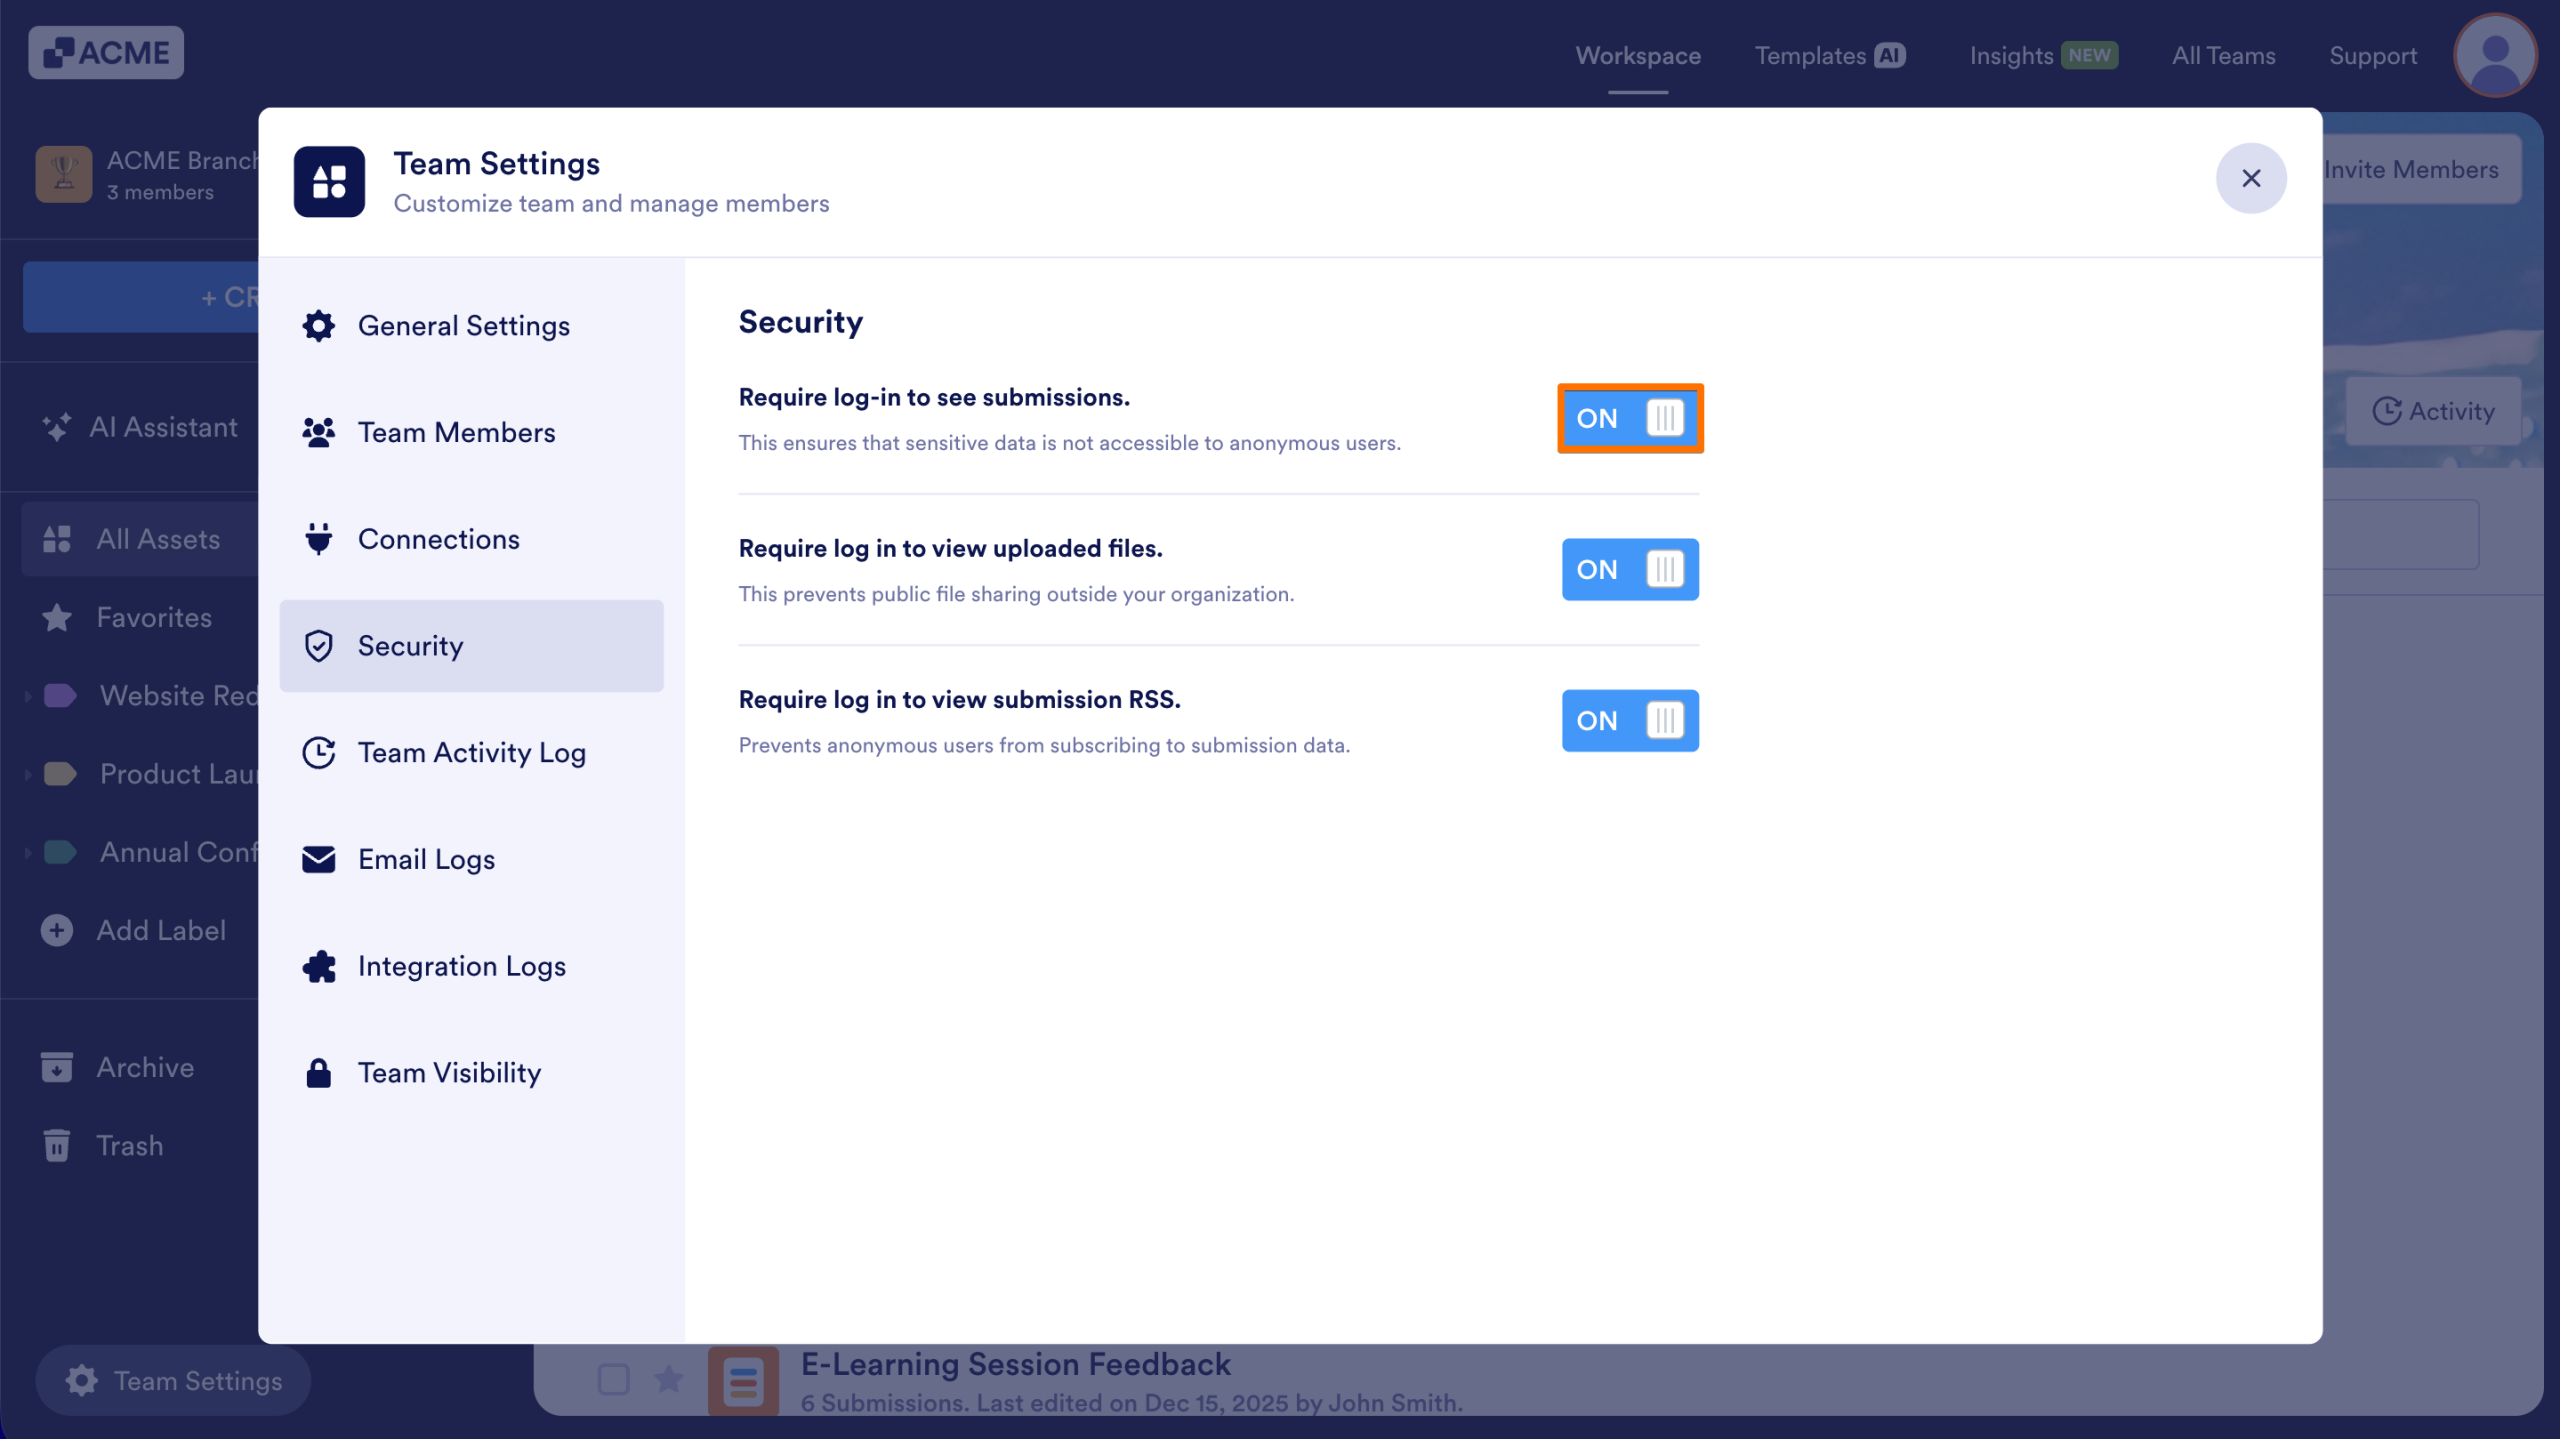Open E-Learning Session Feedback form title
The width and height of the screenshot is (2560, 1439).
tap(1015, 1364)
